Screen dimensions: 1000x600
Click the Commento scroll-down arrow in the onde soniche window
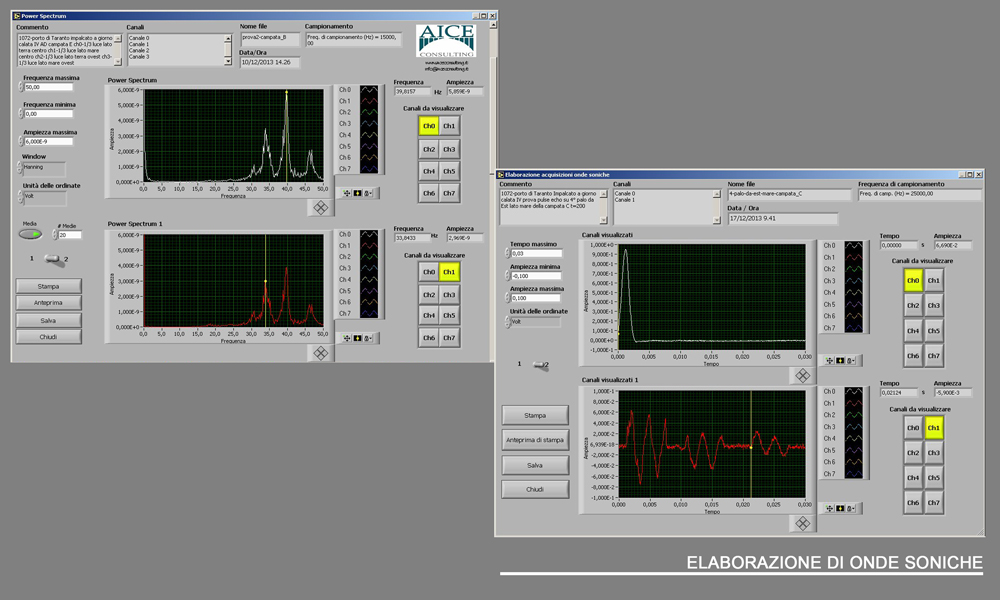click(x=604, y=221)
